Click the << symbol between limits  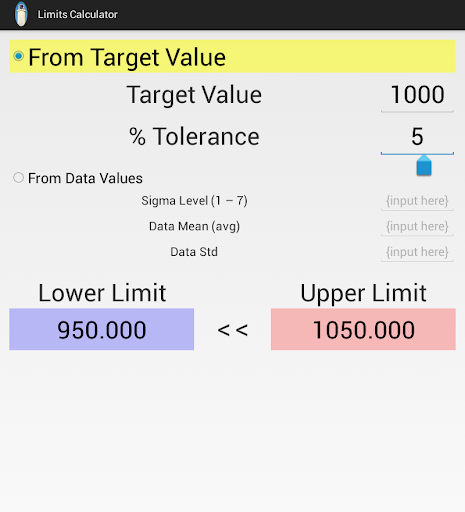click(233, 330)
